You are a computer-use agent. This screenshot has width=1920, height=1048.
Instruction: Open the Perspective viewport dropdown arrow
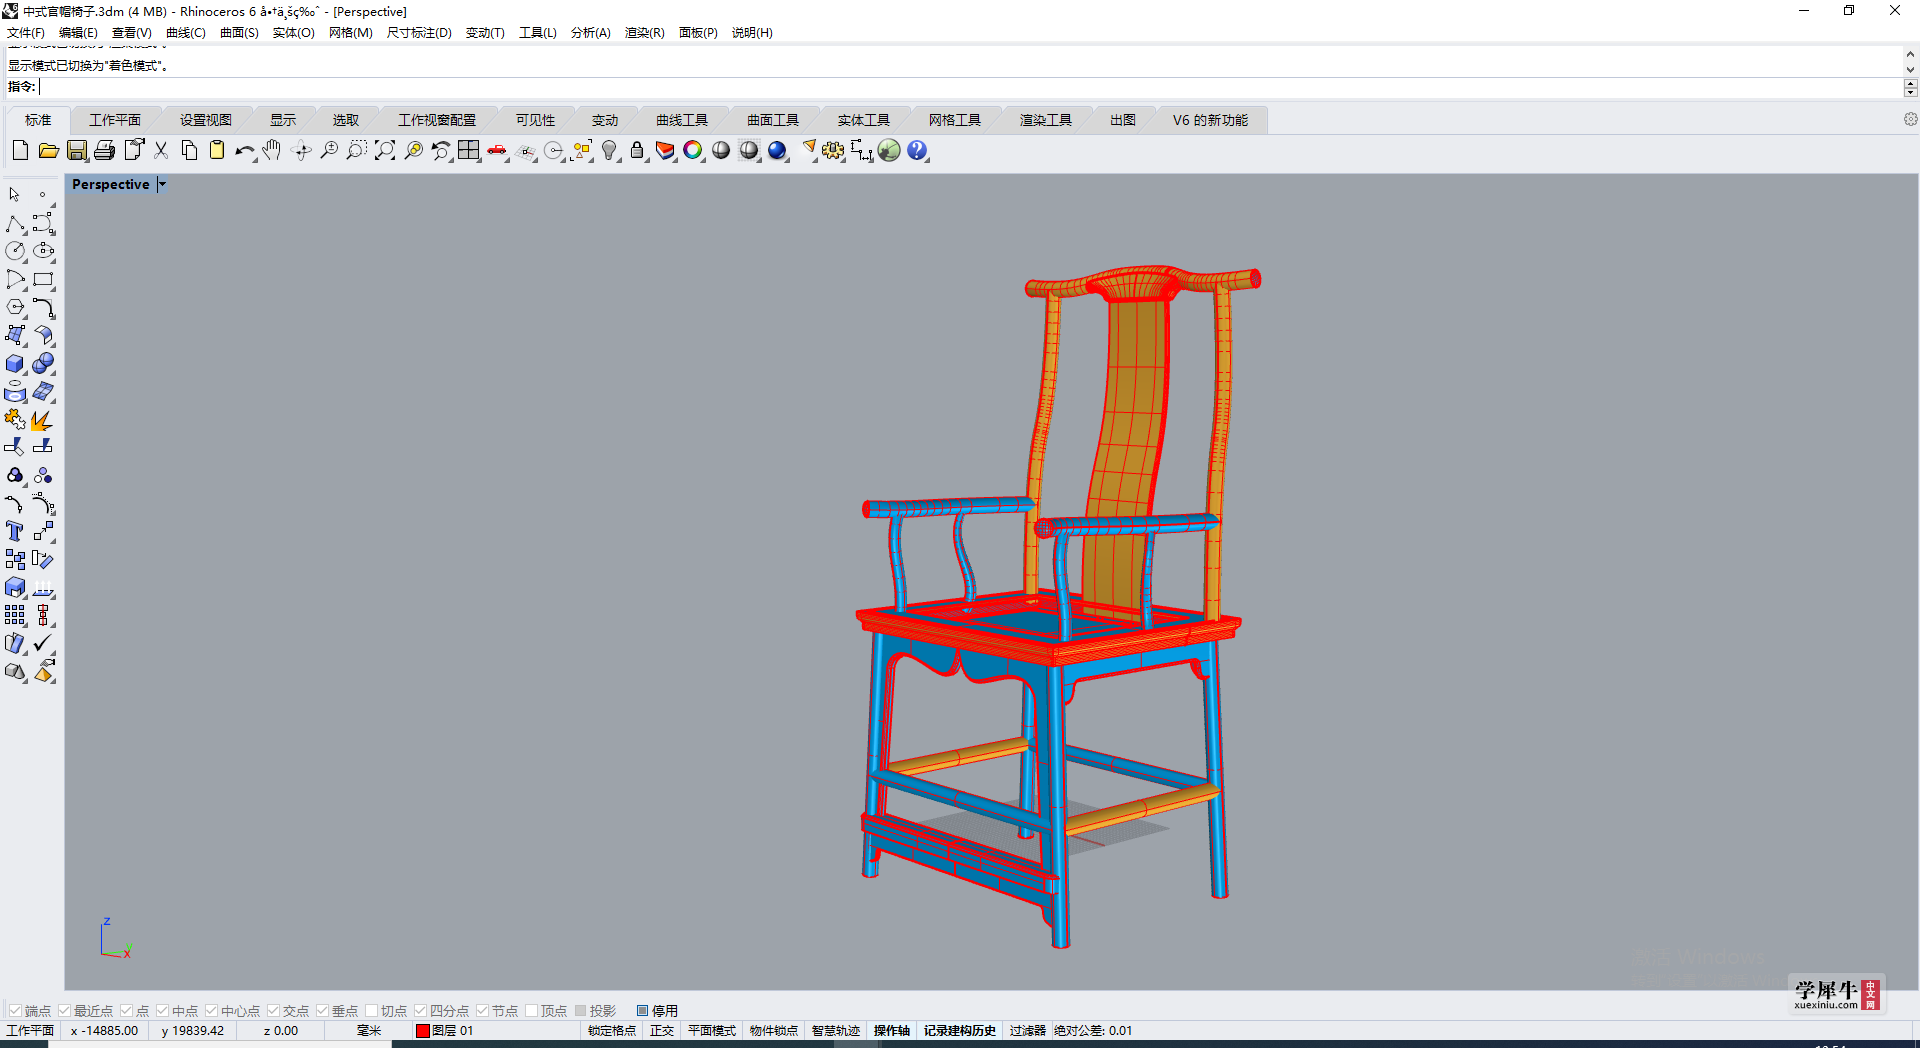tap(162, 184)
